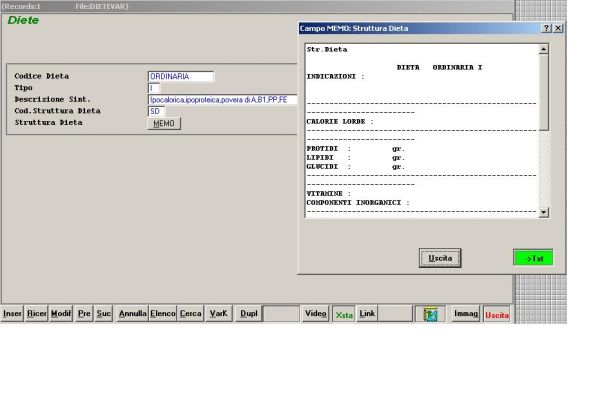Click the 'Codice Dieta' label
Screen dimensions: 600x394
click(x=42, y=76)
